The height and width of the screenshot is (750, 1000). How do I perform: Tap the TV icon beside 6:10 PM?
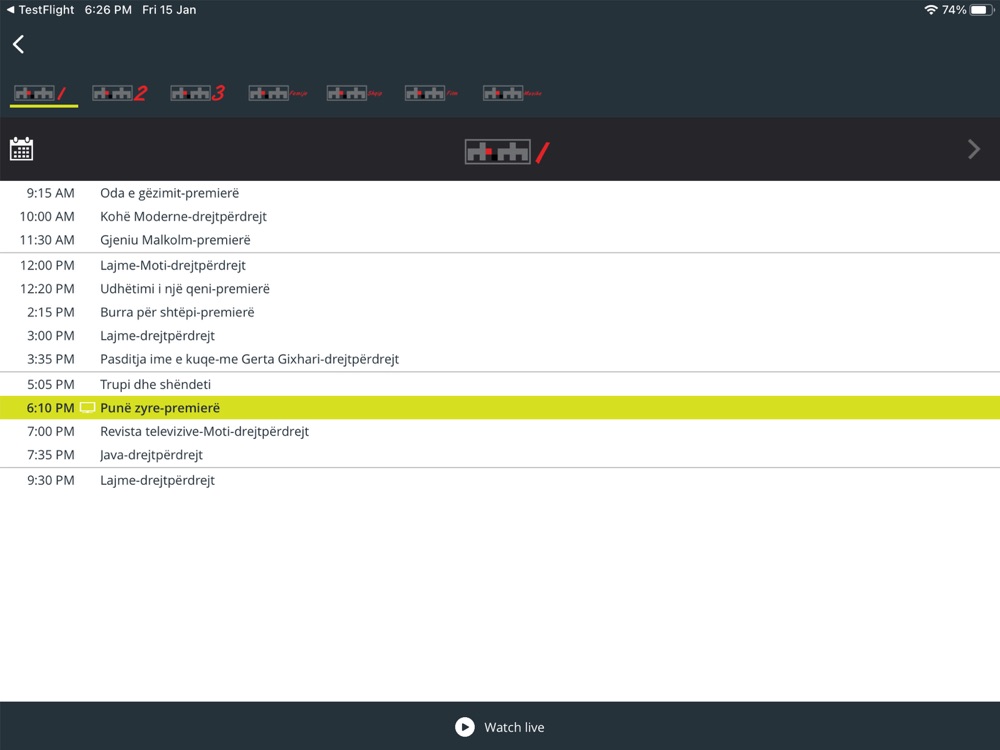tap(87, 408)
